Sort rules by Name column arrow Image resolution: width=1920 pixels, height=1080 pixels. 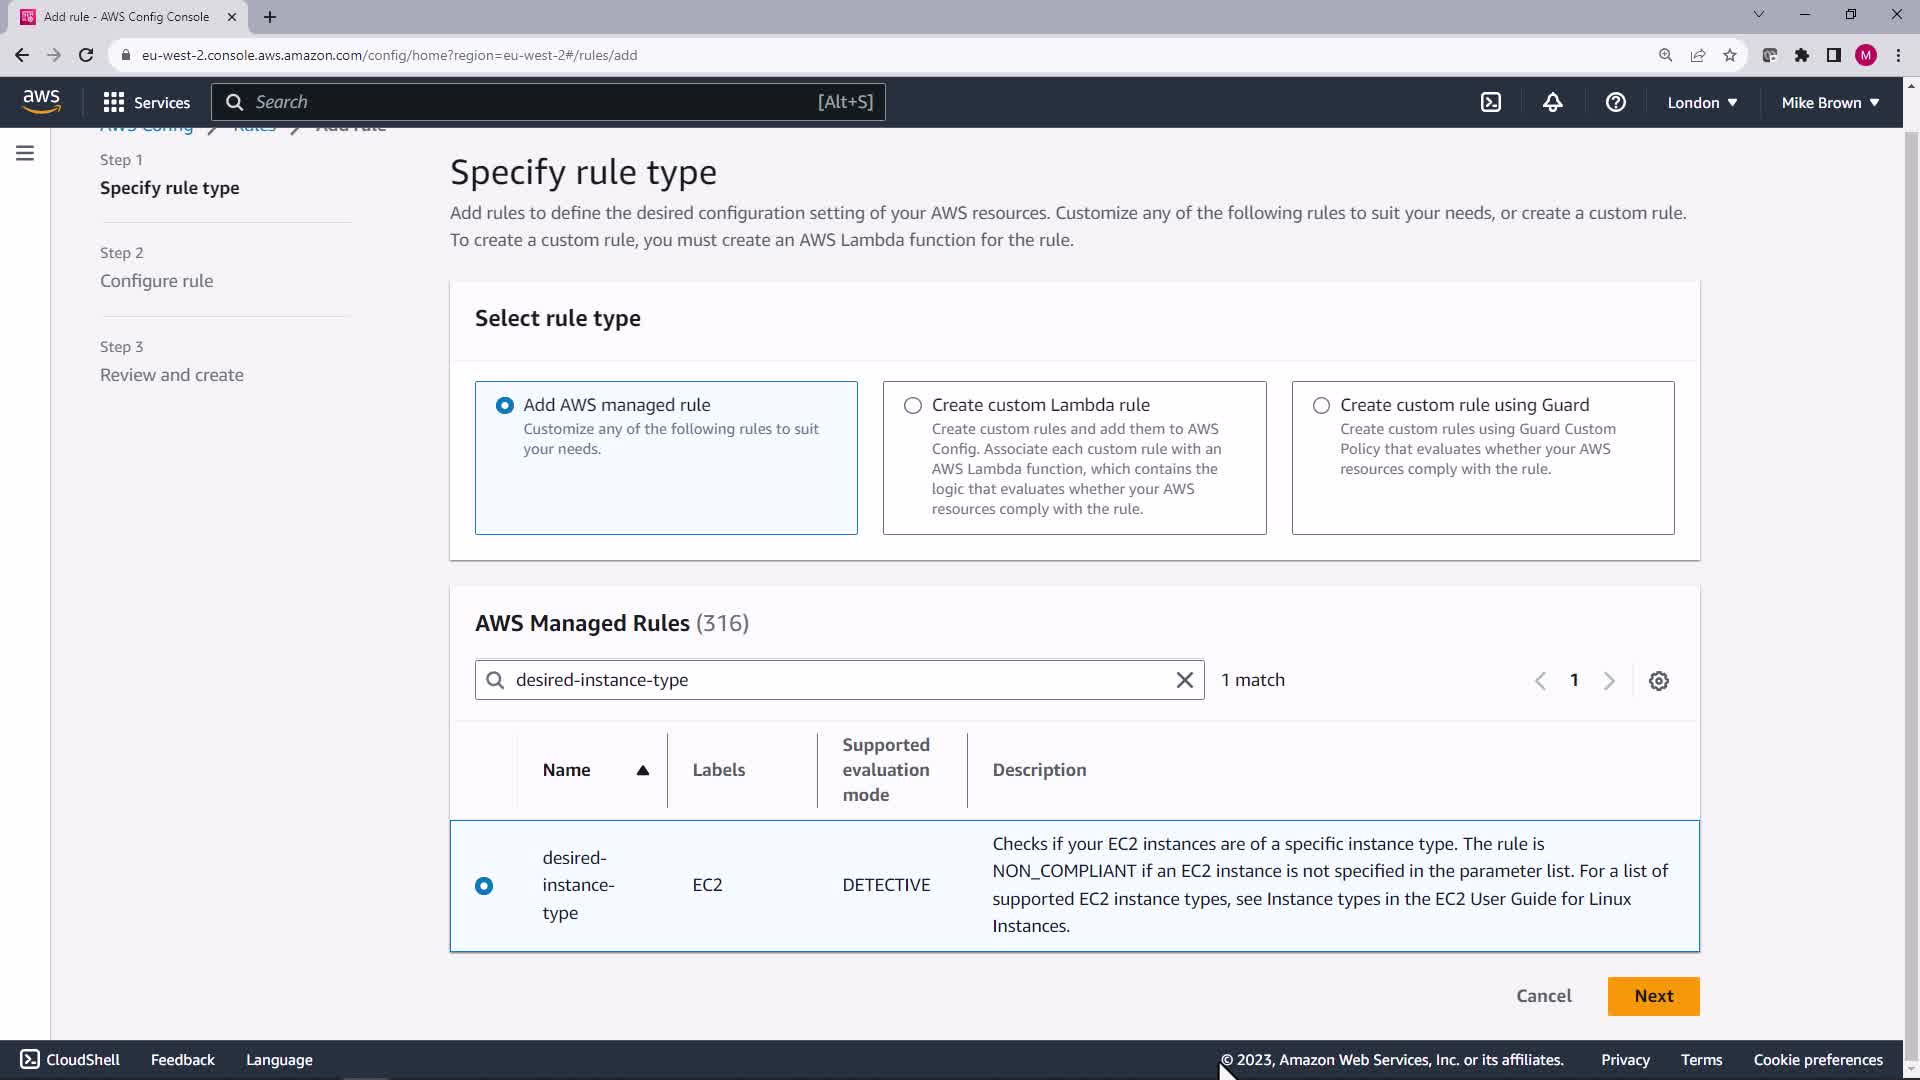pos(643,770)
